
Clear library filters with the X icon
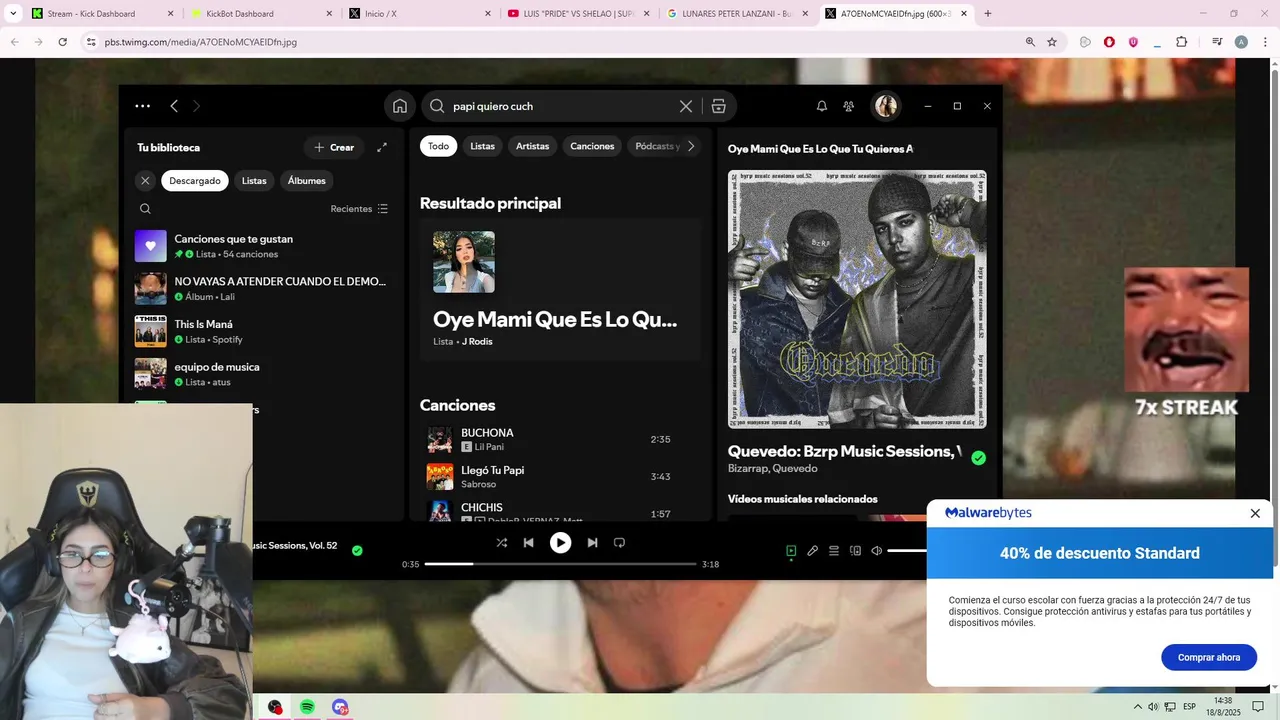click(x=145, y=181)
